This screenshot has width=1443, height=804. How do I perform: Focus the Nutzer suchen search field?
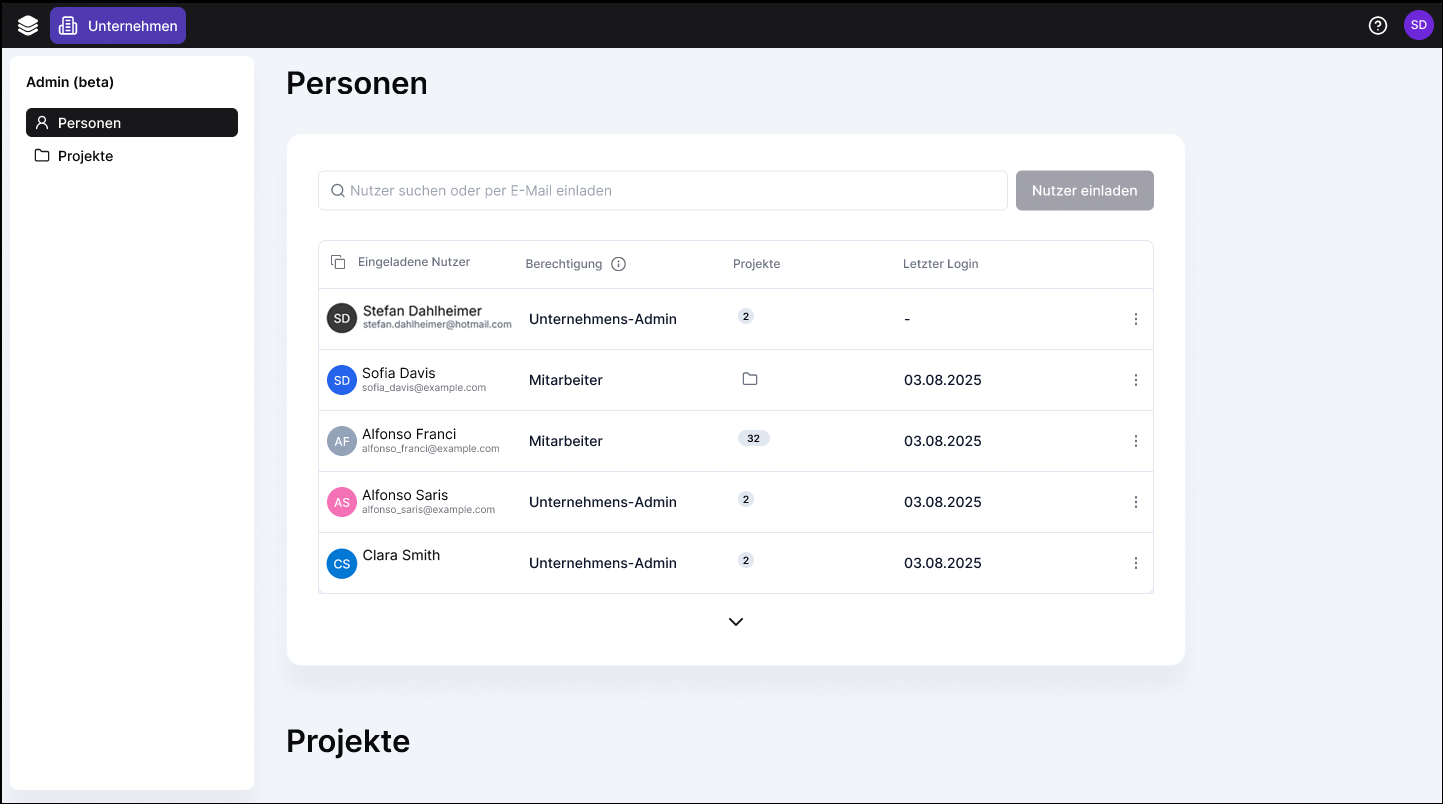click(x=662, y=190)
